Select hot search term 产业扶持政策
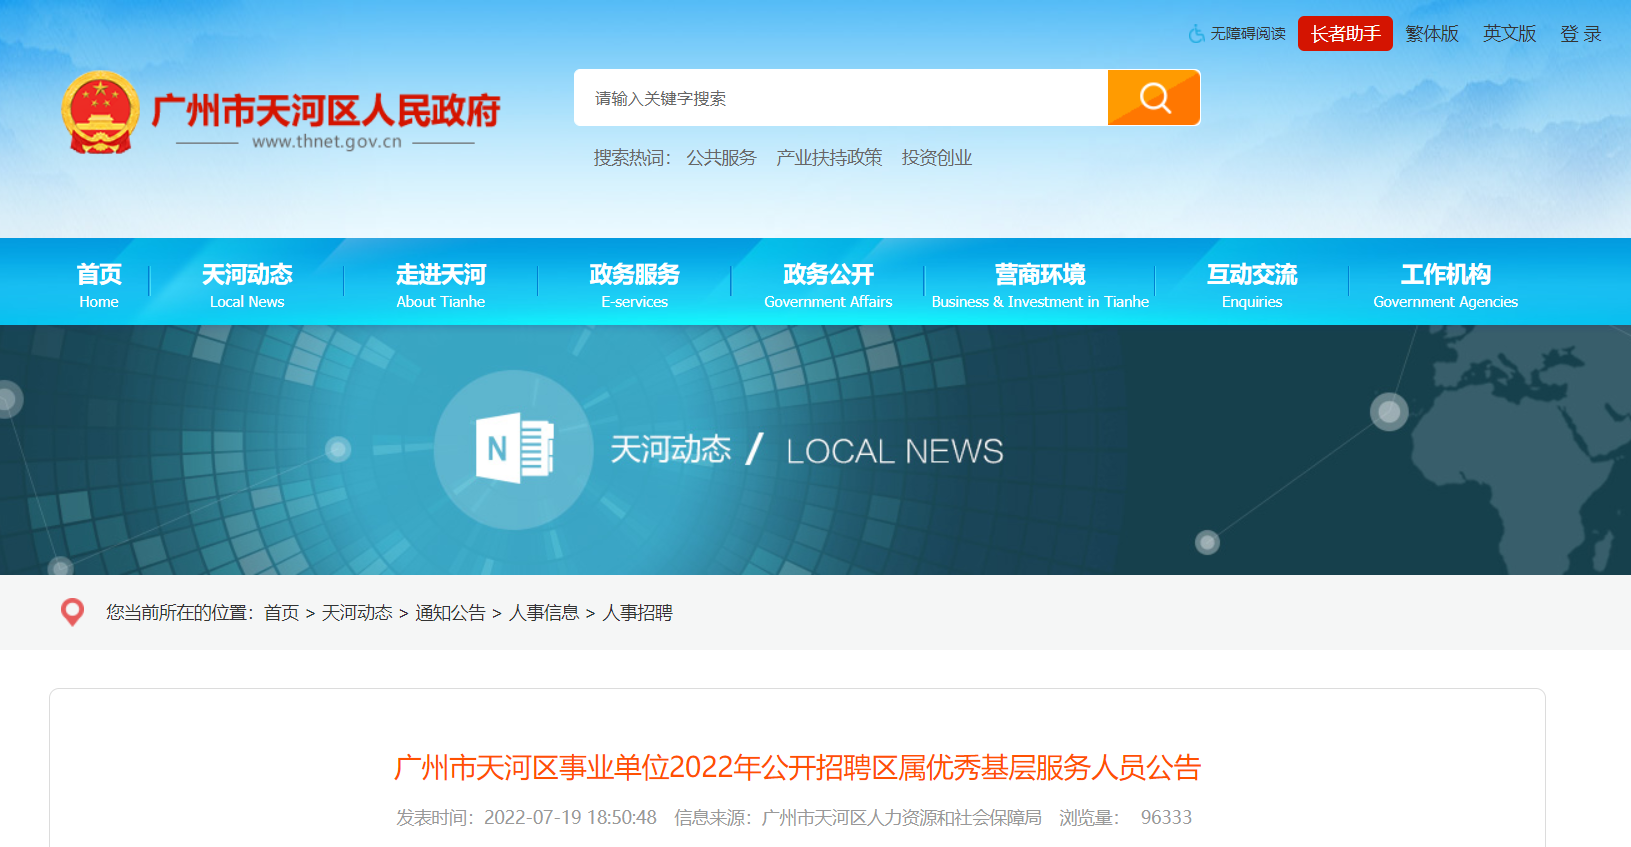This screenshot has width=1631, height=847. [x=829, y=158]
